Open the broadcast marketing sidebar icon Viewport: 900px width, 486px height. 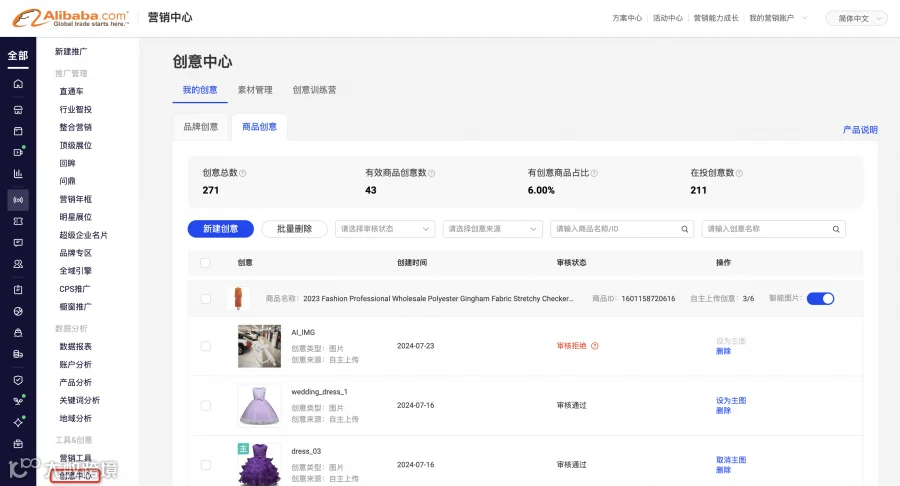[x=18, y=200]
